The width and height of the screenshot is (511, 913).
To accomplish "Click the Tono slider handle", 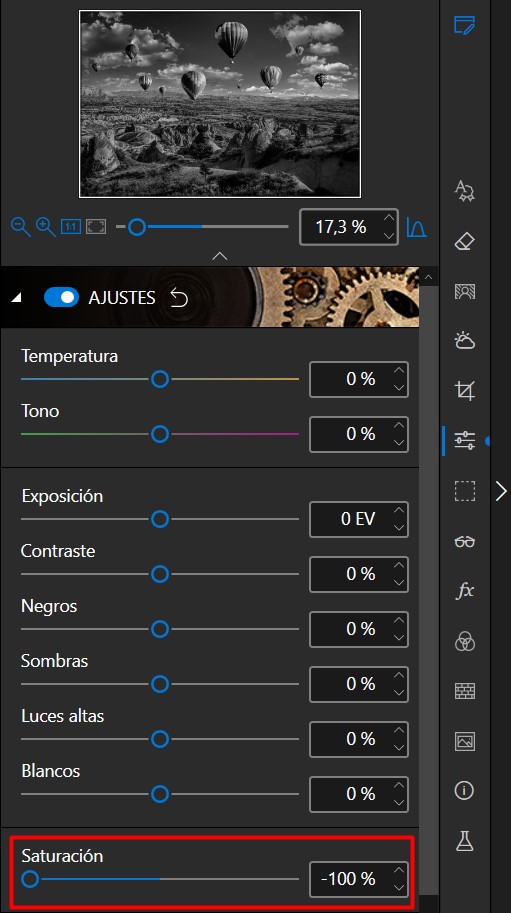I will pyautogui.click(x=160, y=434).
